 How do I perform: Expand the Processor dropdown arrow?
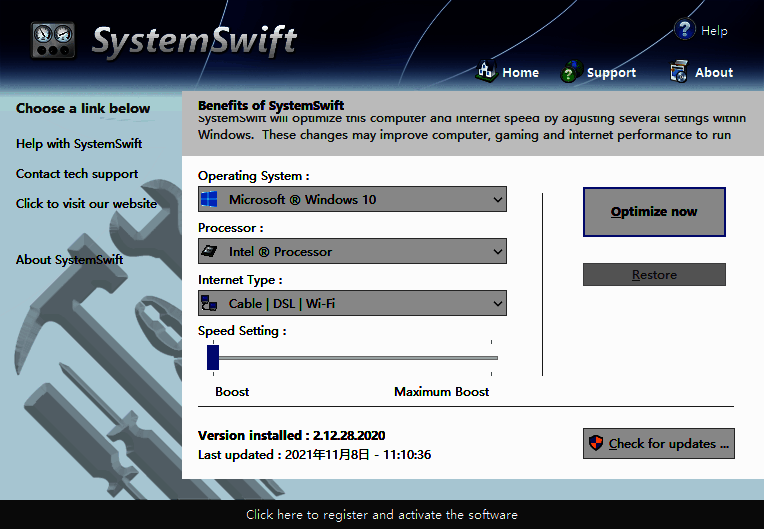point(497,251)
